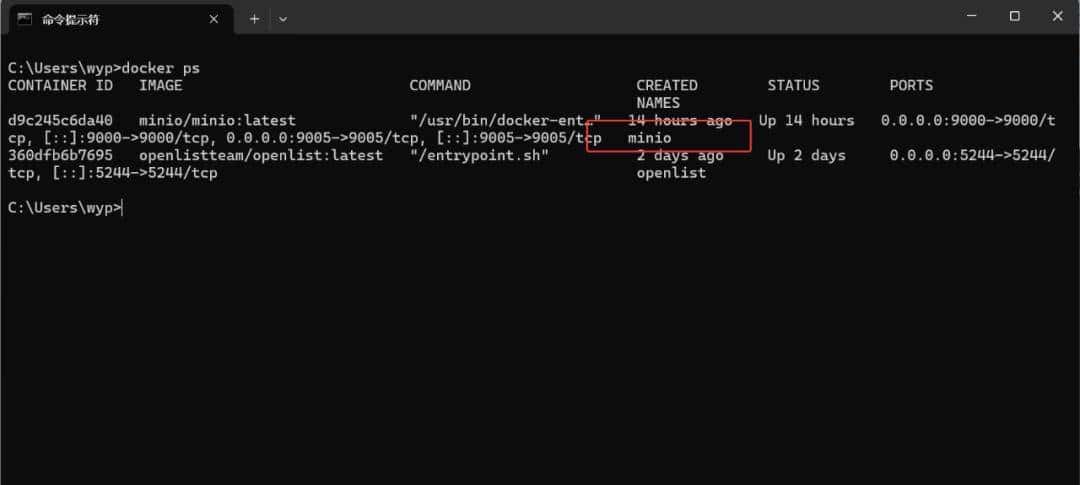
Task: Open a new terminal tab
Action: pyautogui.click(x=254, y=18)
